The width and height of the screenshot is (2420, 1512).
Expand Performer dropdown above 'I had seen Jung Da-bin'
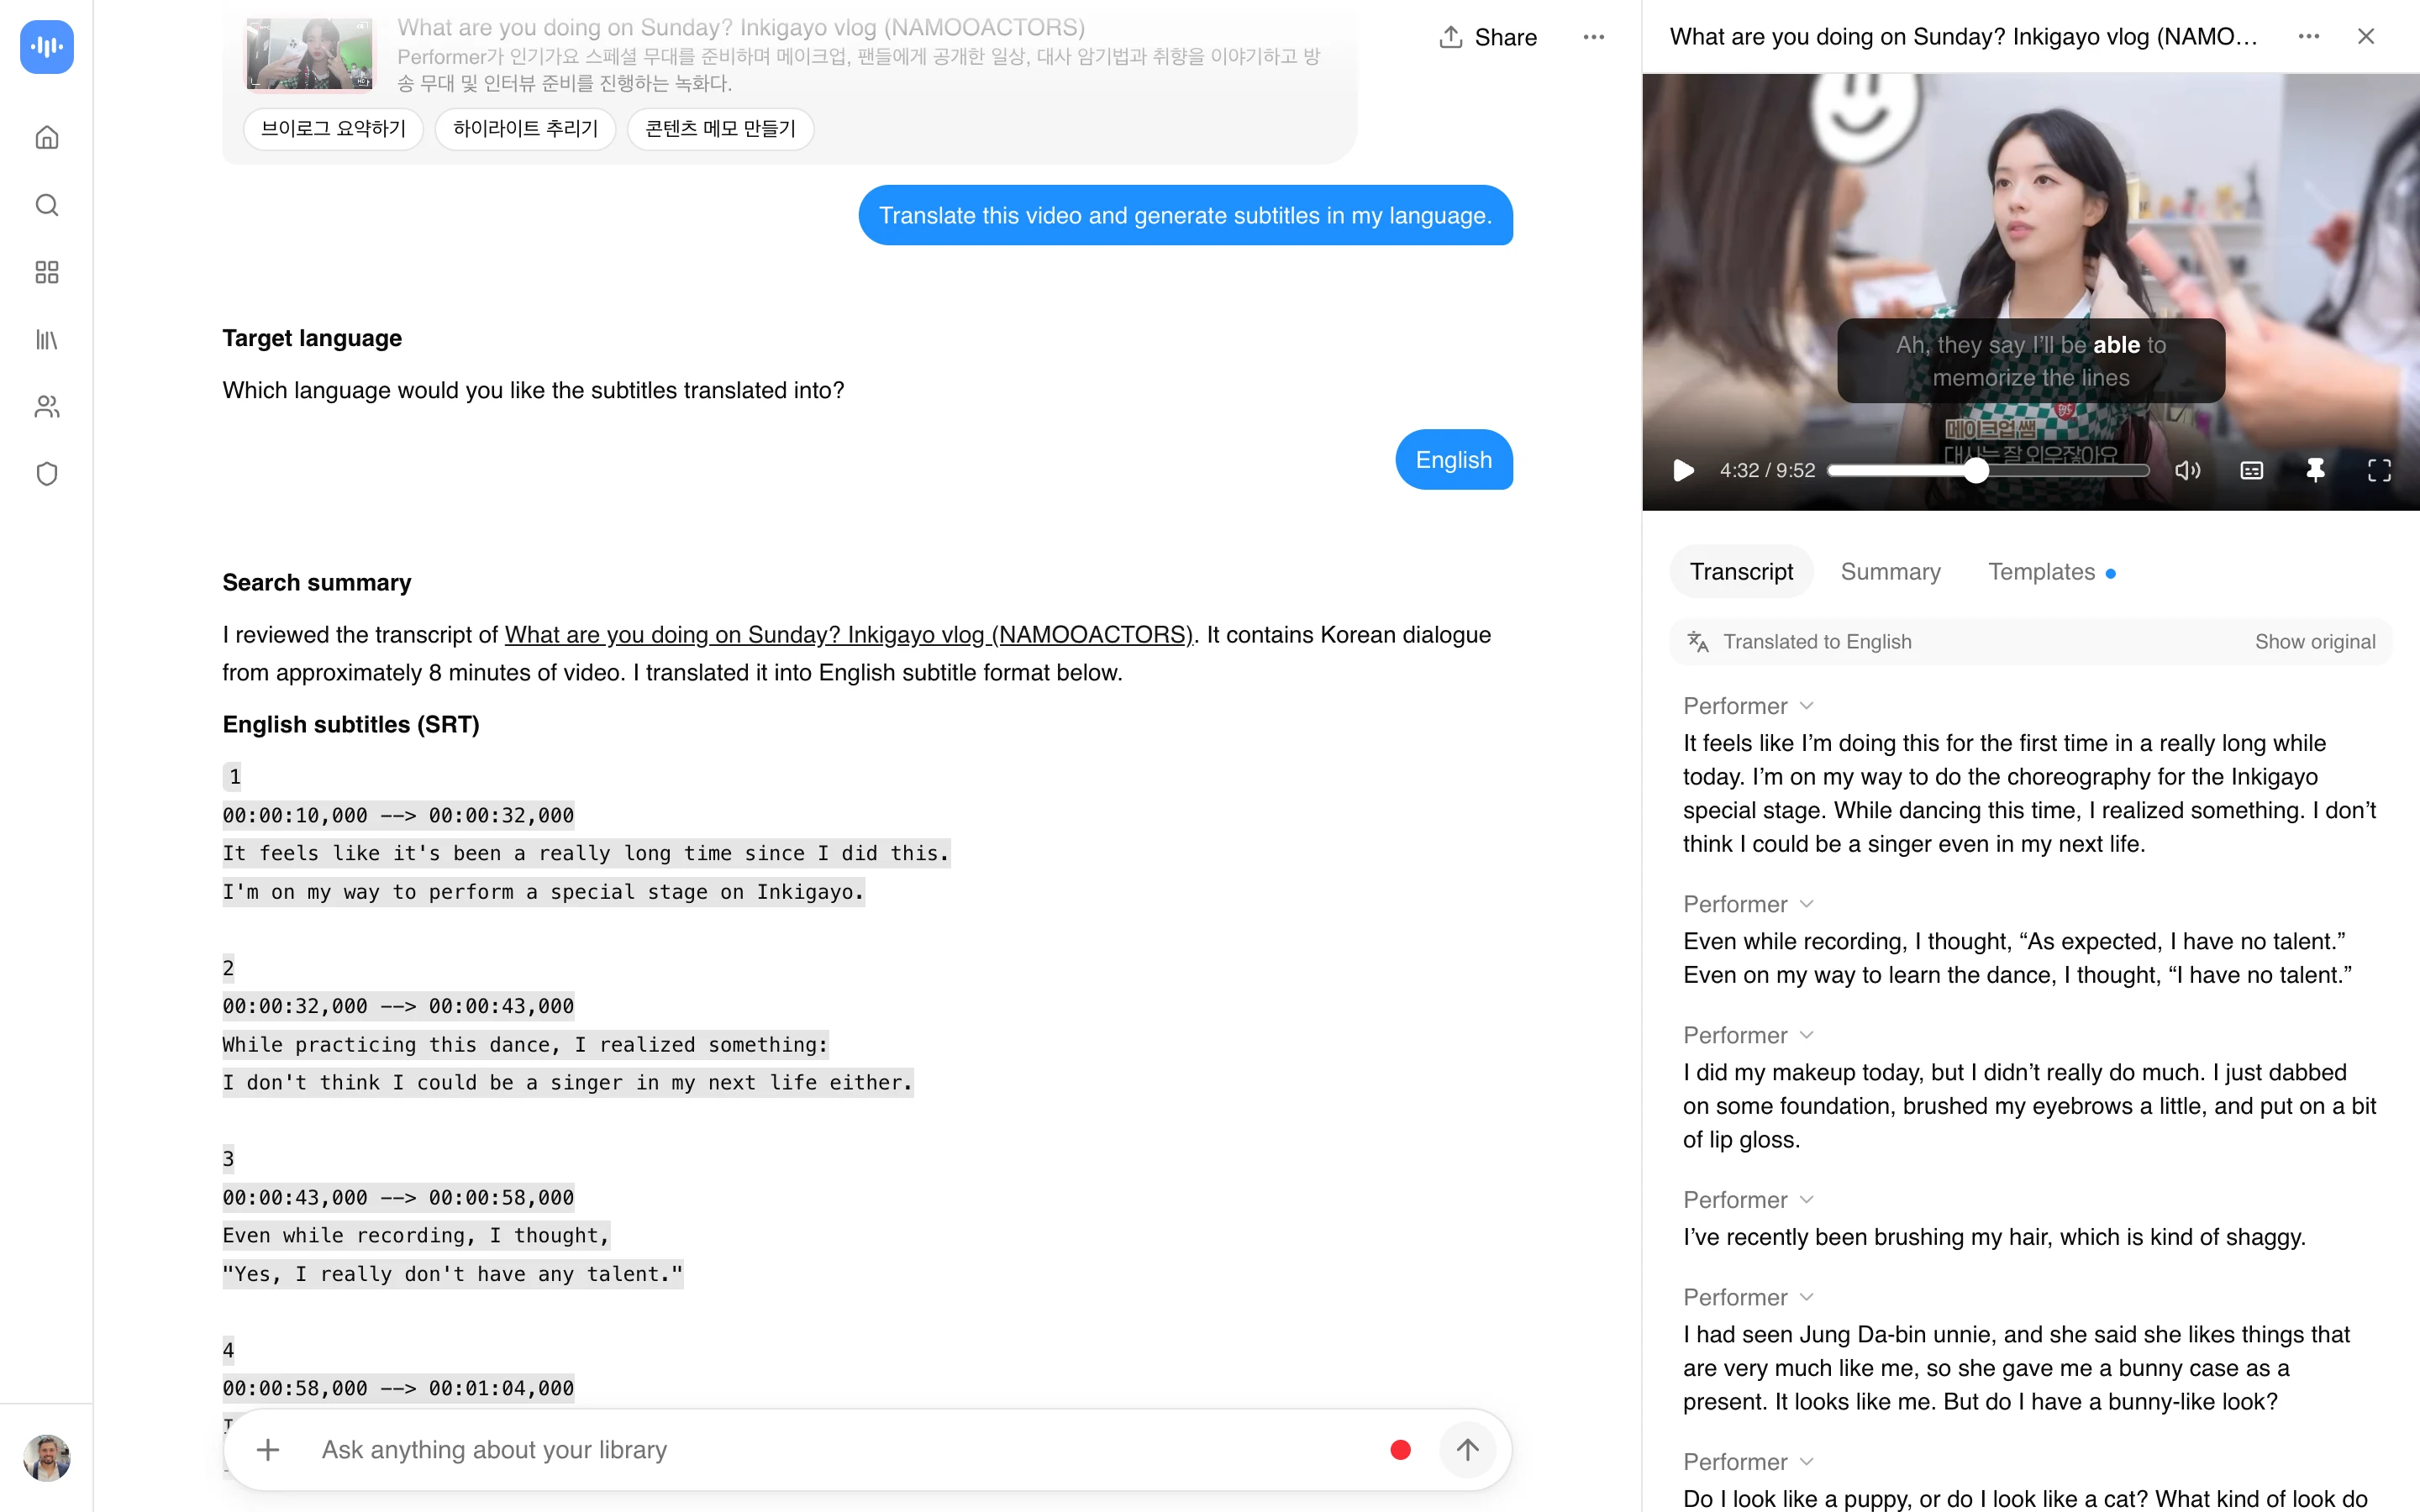[1748, 1297]
